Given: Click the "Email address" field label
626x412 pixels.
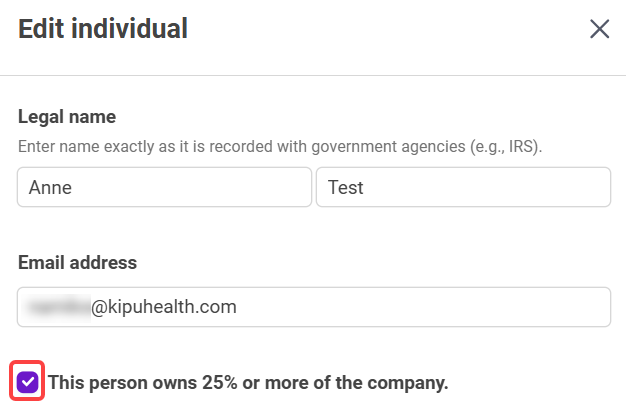Looking at the screenshot, I should click(x=77, y=263).
